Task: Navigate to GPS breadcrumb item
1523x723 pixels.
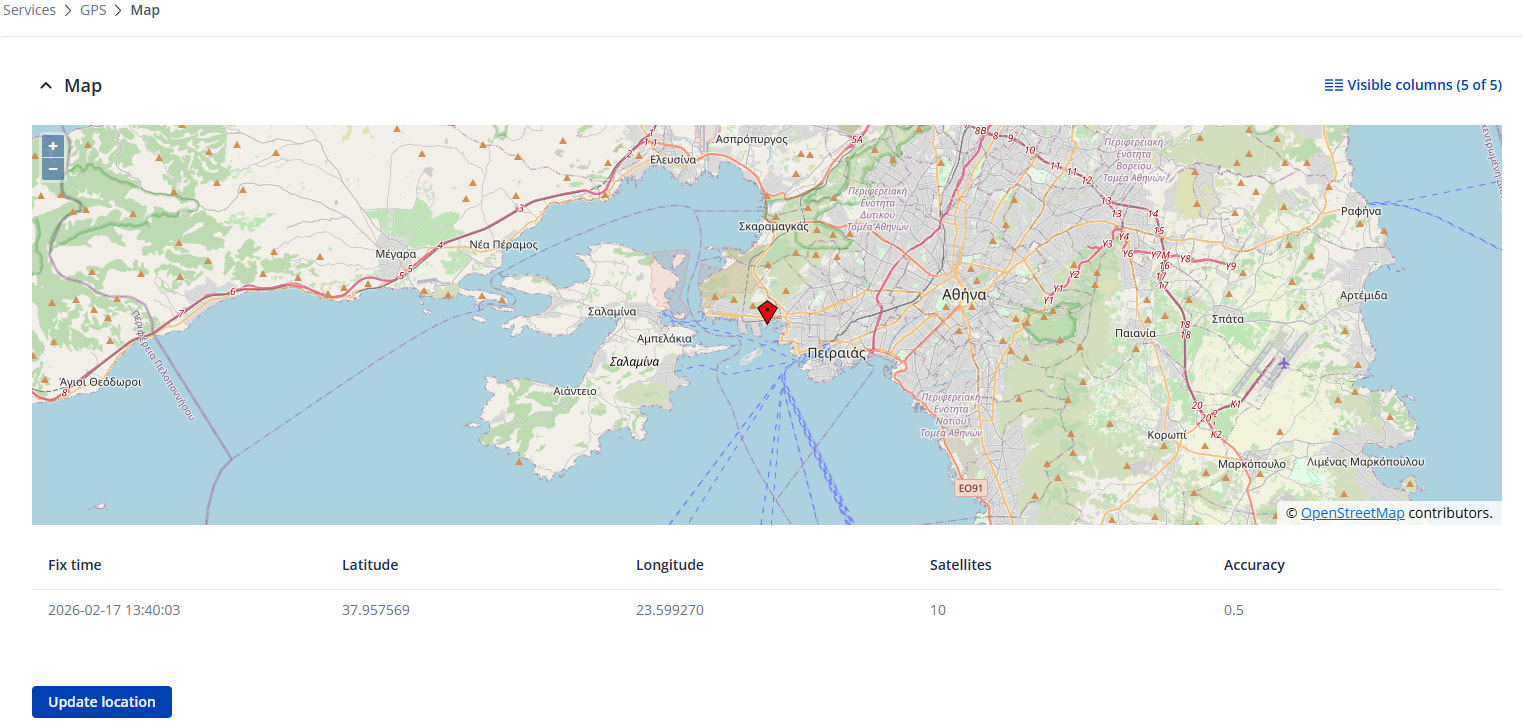Action: tap(93, 10)
